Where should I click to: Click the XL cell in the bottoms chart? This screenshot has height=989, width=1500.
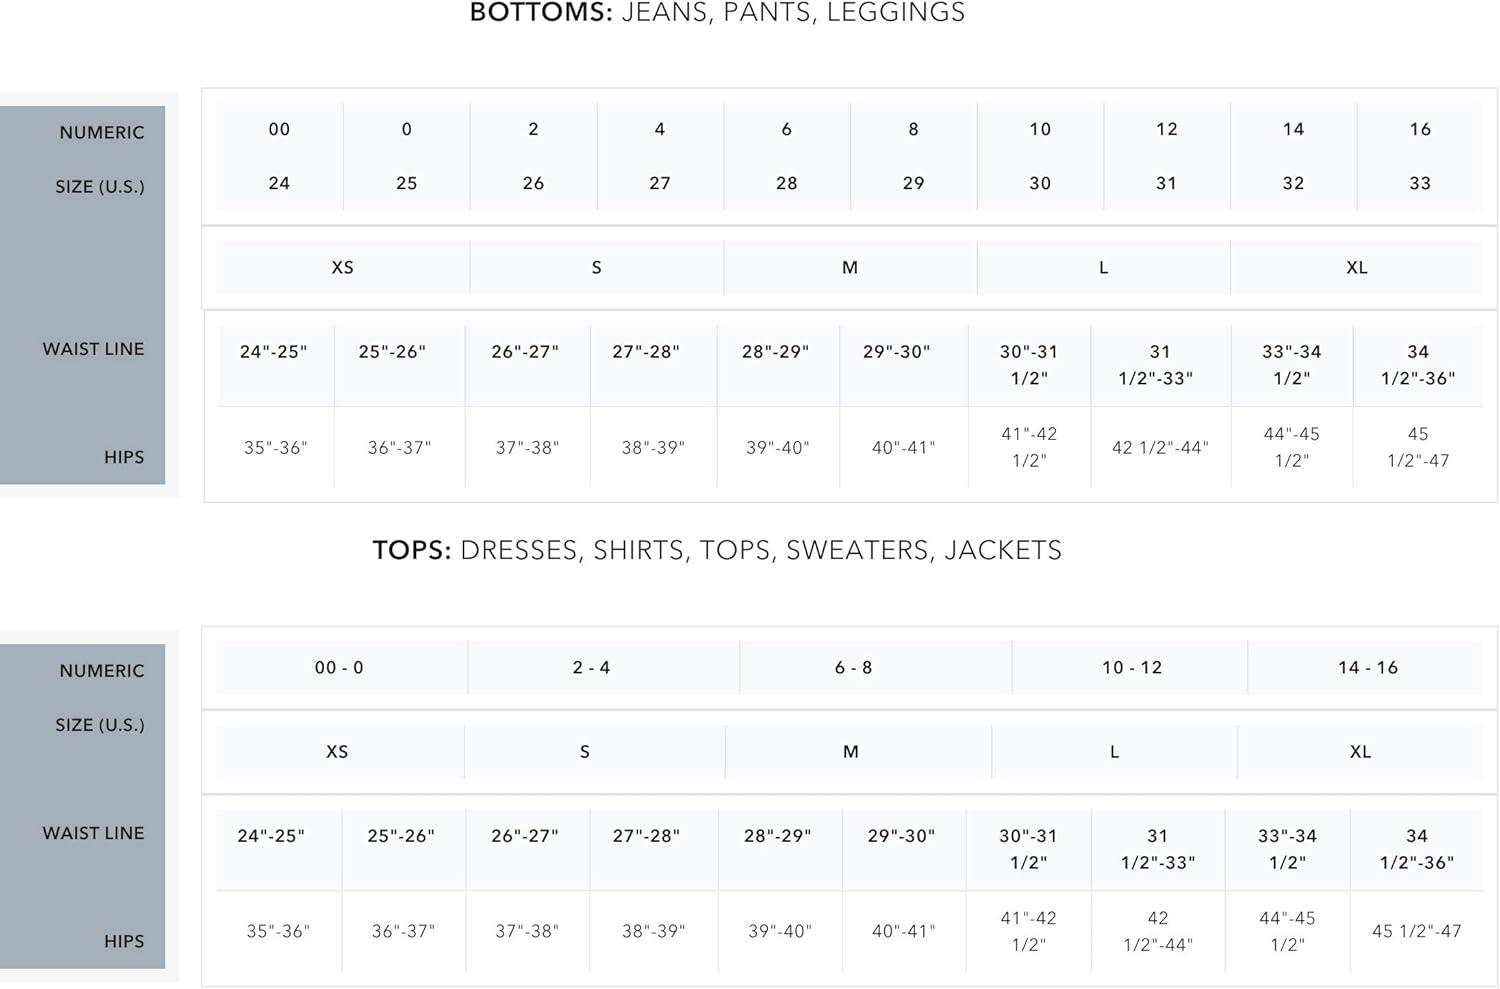[1356, 268]
